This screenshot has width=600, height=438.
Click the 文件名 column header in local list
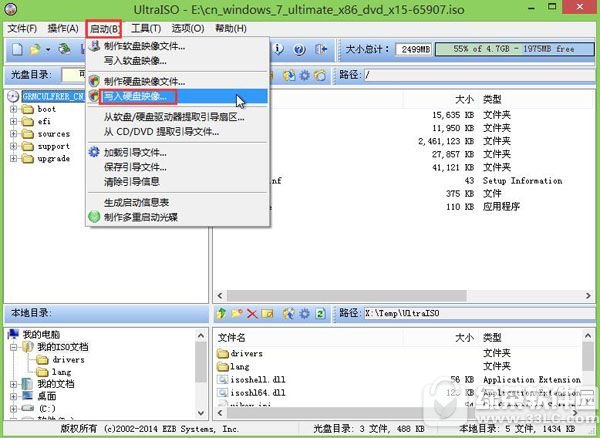coord(232,338)
